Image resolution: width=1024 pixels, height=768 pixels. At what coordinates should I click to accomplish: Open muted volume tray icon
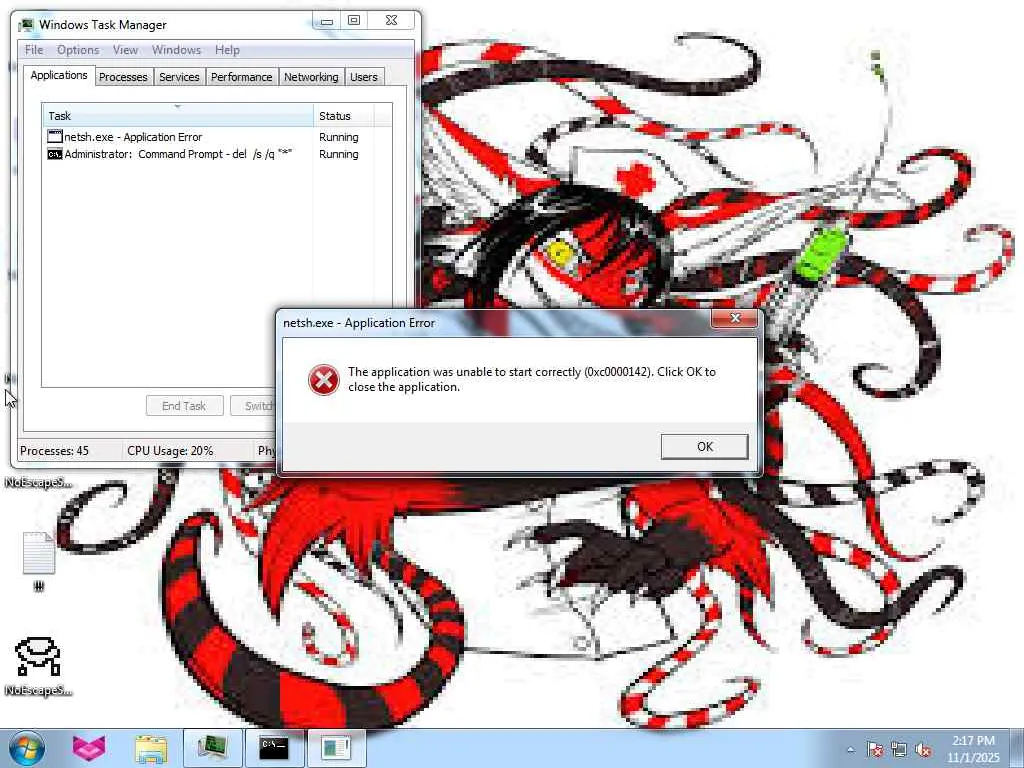coord(923,750)
